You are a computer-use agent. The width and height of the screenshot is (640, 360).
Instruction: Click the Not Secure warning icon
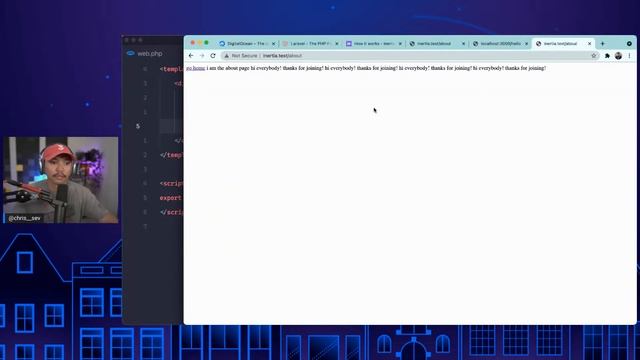click(x=227, y=56)
